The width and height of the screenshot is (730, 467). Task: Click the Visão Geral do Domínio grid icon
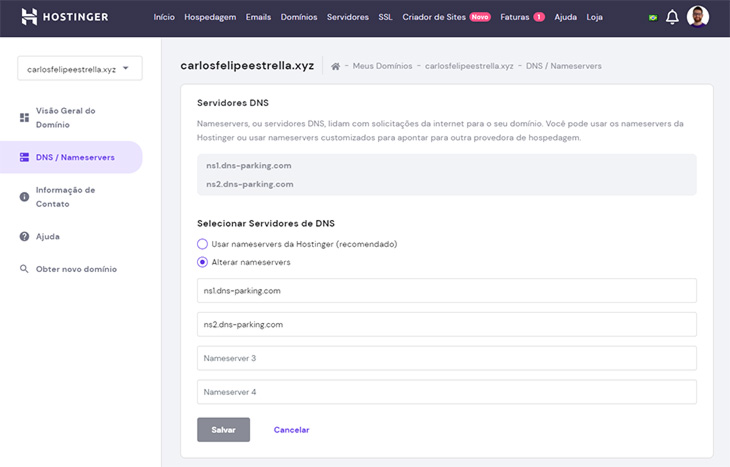tap(24, 117)
